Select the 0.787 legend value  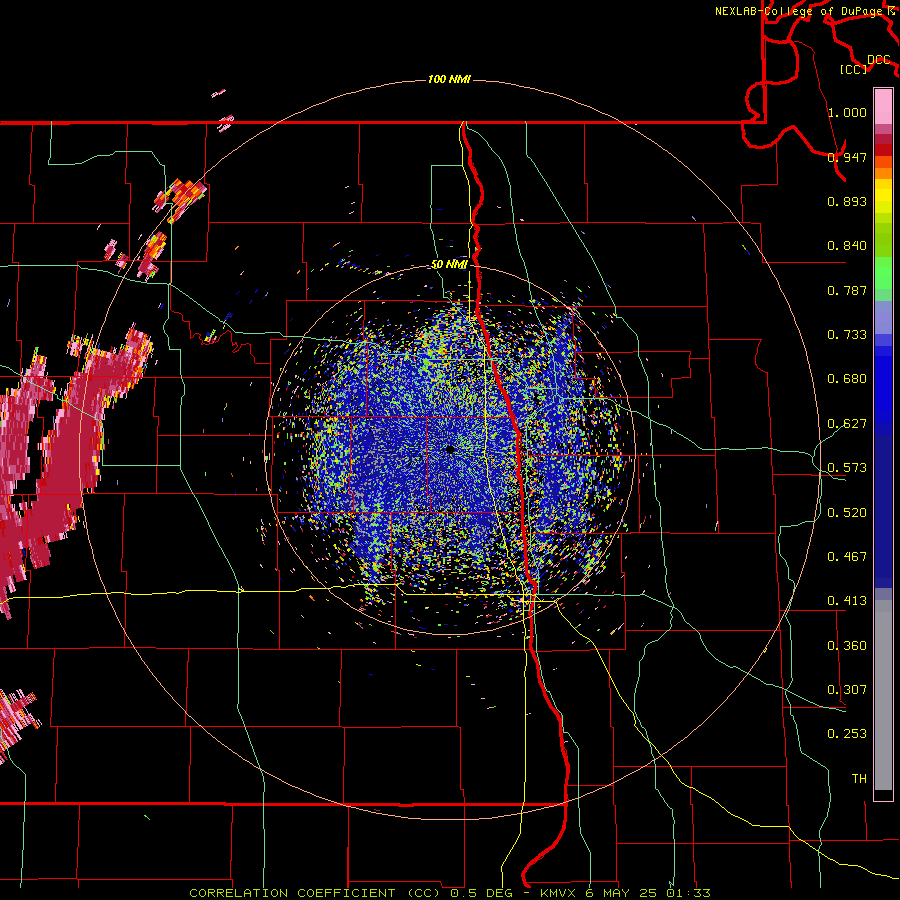[x=847, y=290]
